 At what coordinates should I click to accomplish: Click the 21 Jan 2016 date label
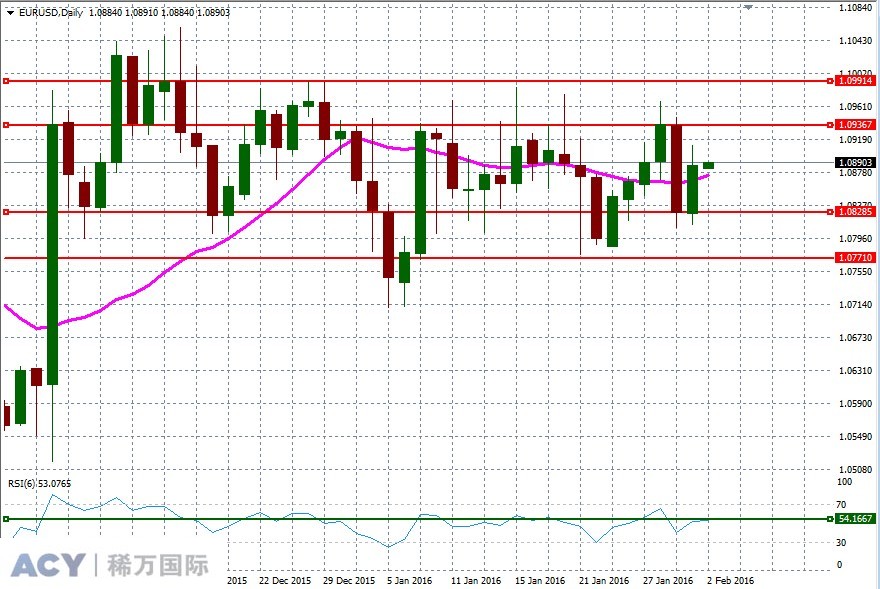604,581
